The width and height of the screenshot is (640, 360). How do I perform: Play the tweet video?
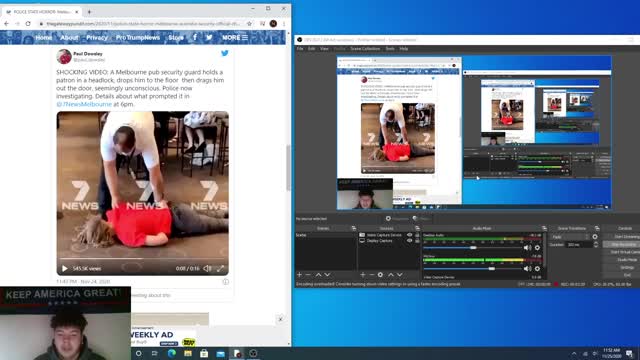(64, 269)
